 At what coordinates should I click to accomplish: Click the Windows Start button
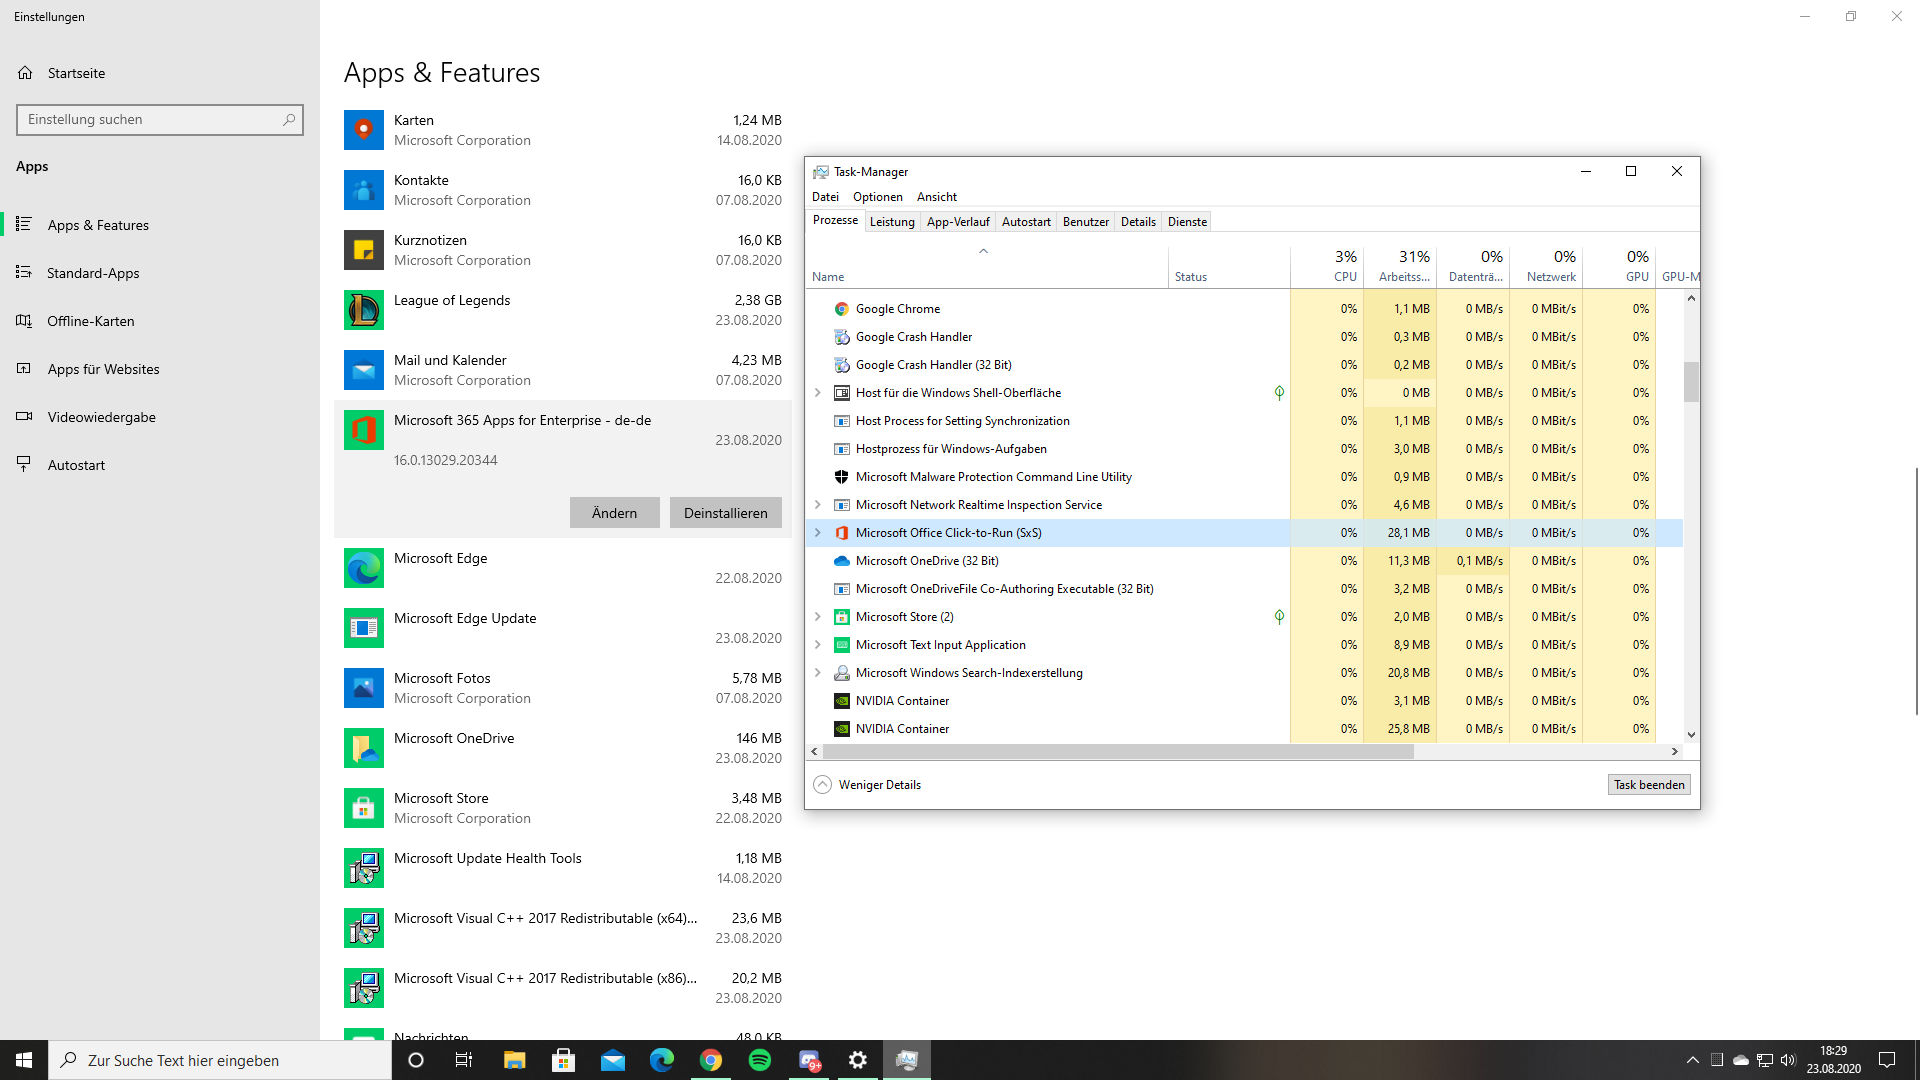point(24,1060)
